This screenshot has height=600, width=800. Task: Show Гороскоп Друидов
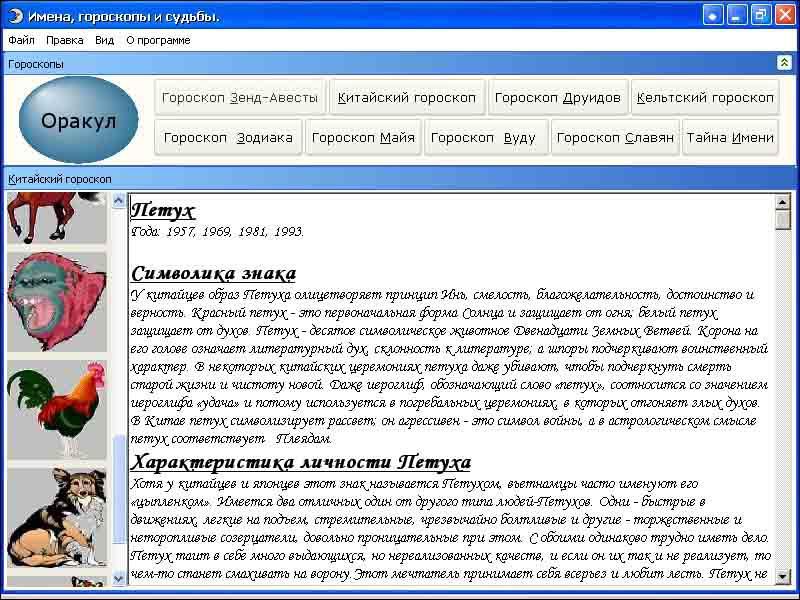pos(557,98)
